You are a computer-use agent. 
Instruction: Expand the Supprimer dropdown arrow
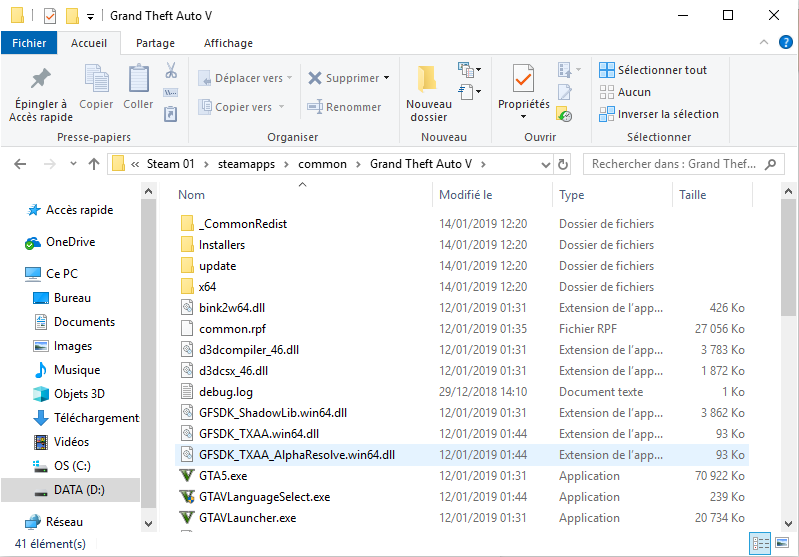(x=387, y=78)
